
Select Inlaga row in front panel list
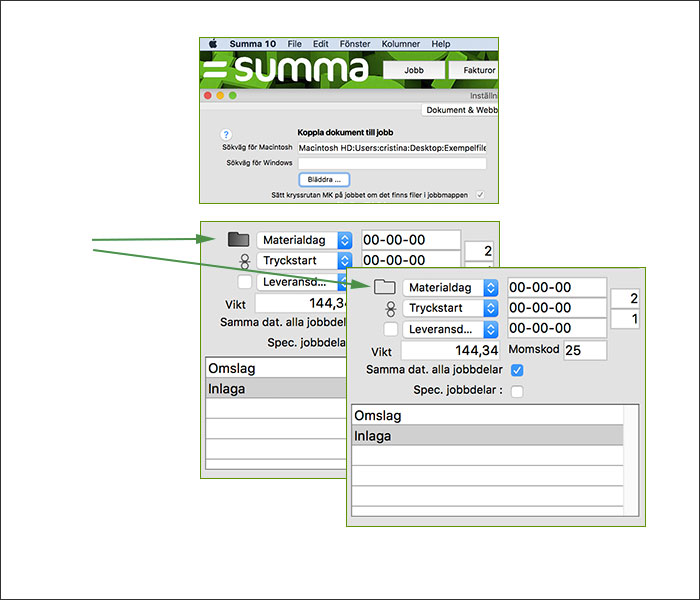pos(488,436)
